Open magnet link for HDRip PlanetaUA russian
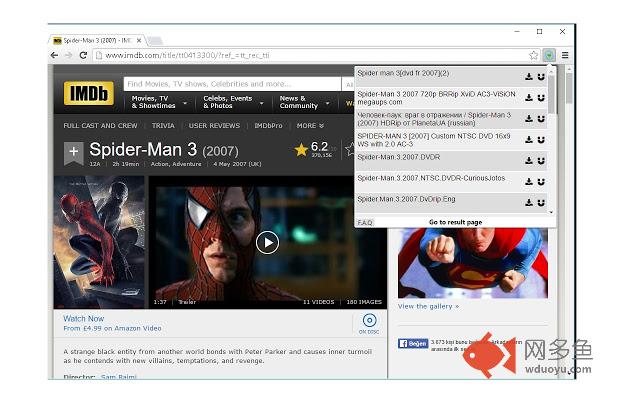 [x=541, y=118]
